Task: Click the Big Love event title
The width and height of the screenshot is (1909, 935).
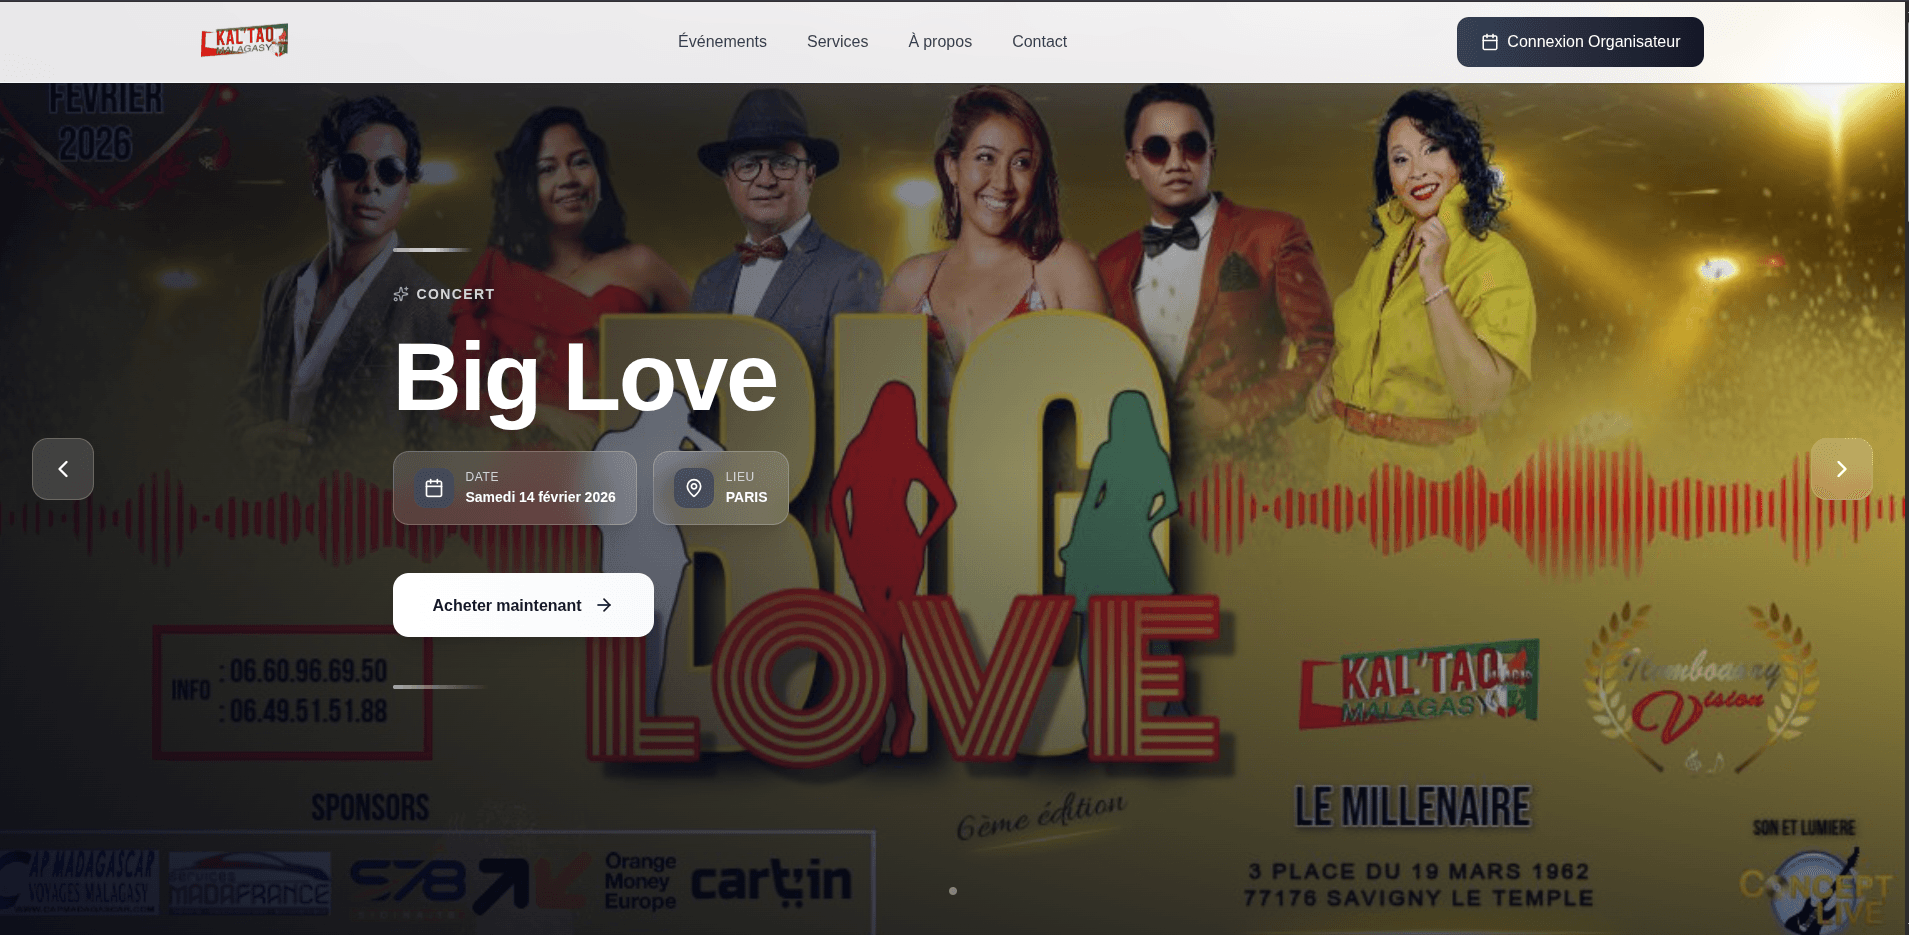Action: [585, 378]
